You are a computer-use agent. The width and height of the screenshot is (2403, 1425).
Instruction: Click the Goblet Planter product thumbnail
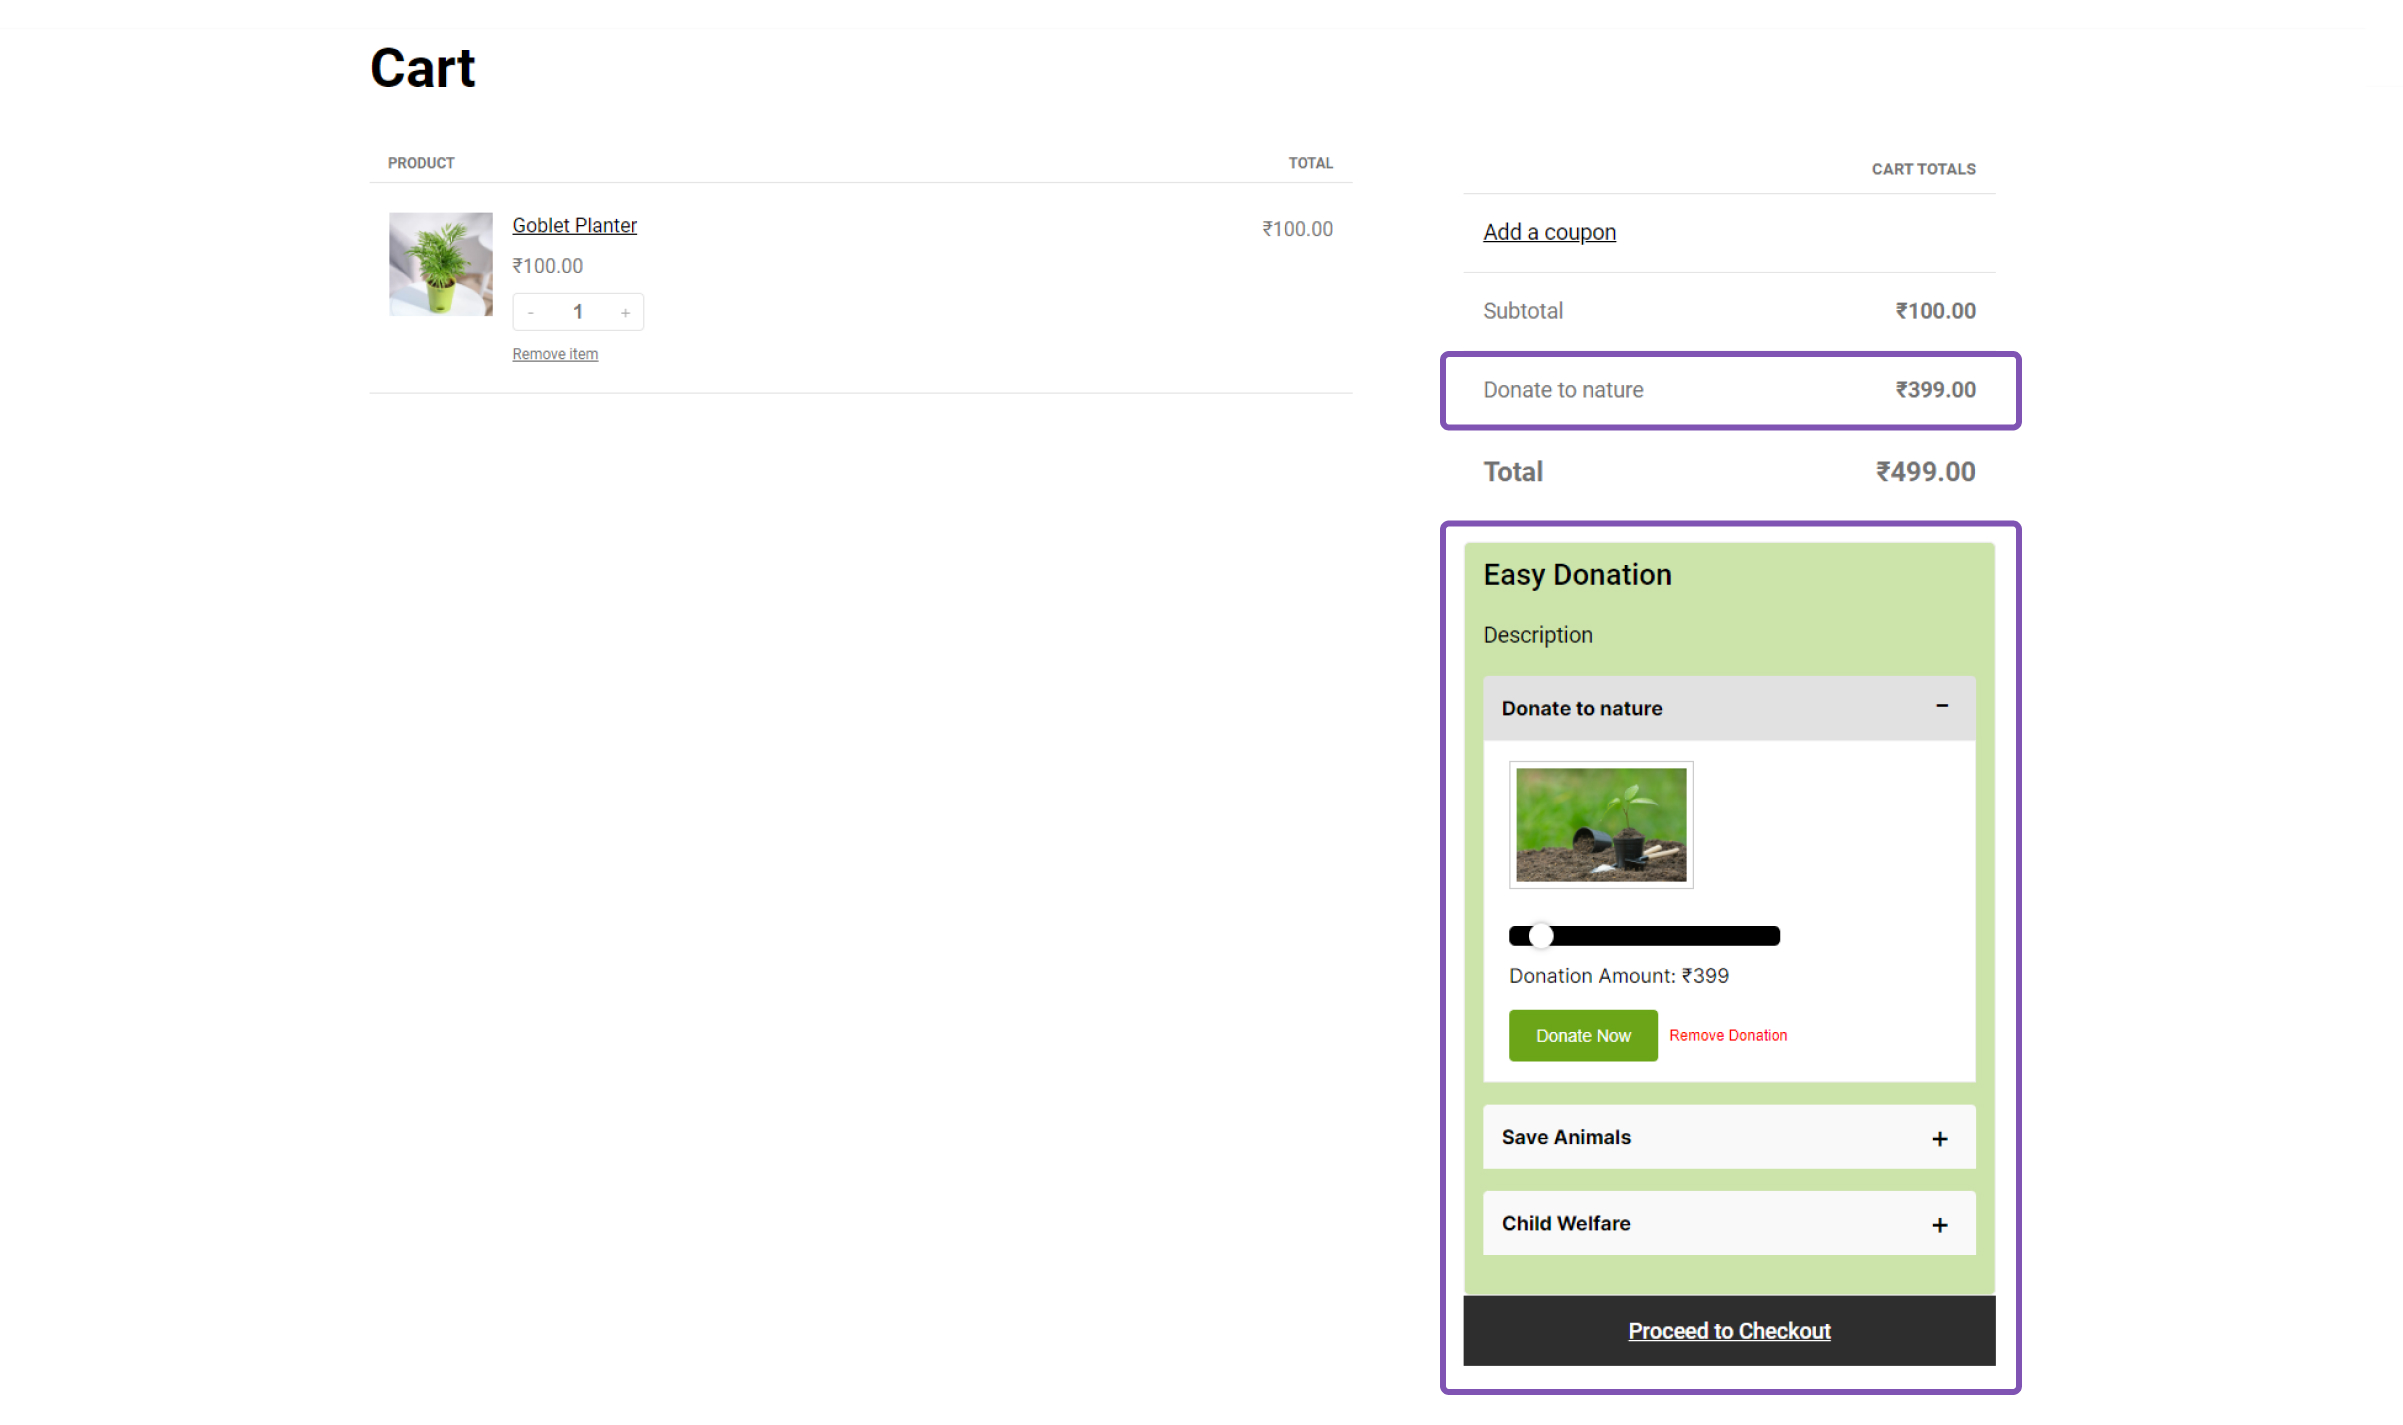pyautogui.click(x=440, y=264)
